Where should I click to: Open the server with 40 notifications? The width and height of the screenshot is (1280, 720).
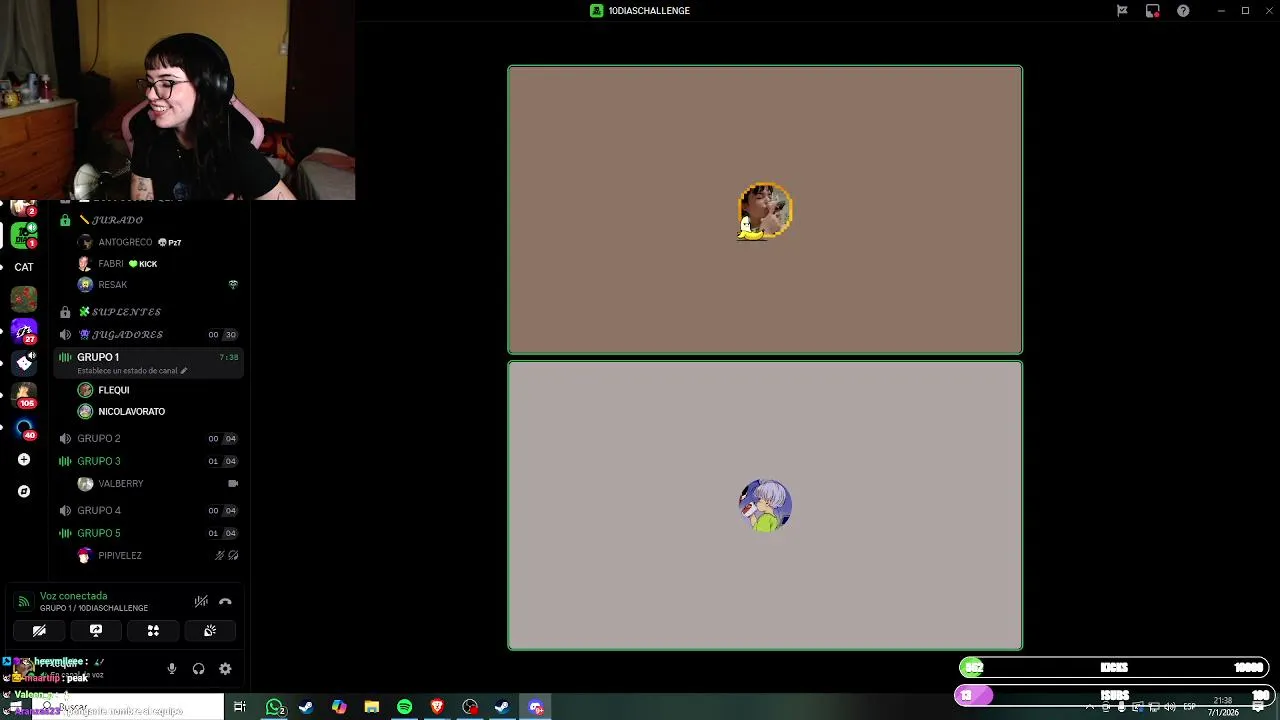coord(24,427)
